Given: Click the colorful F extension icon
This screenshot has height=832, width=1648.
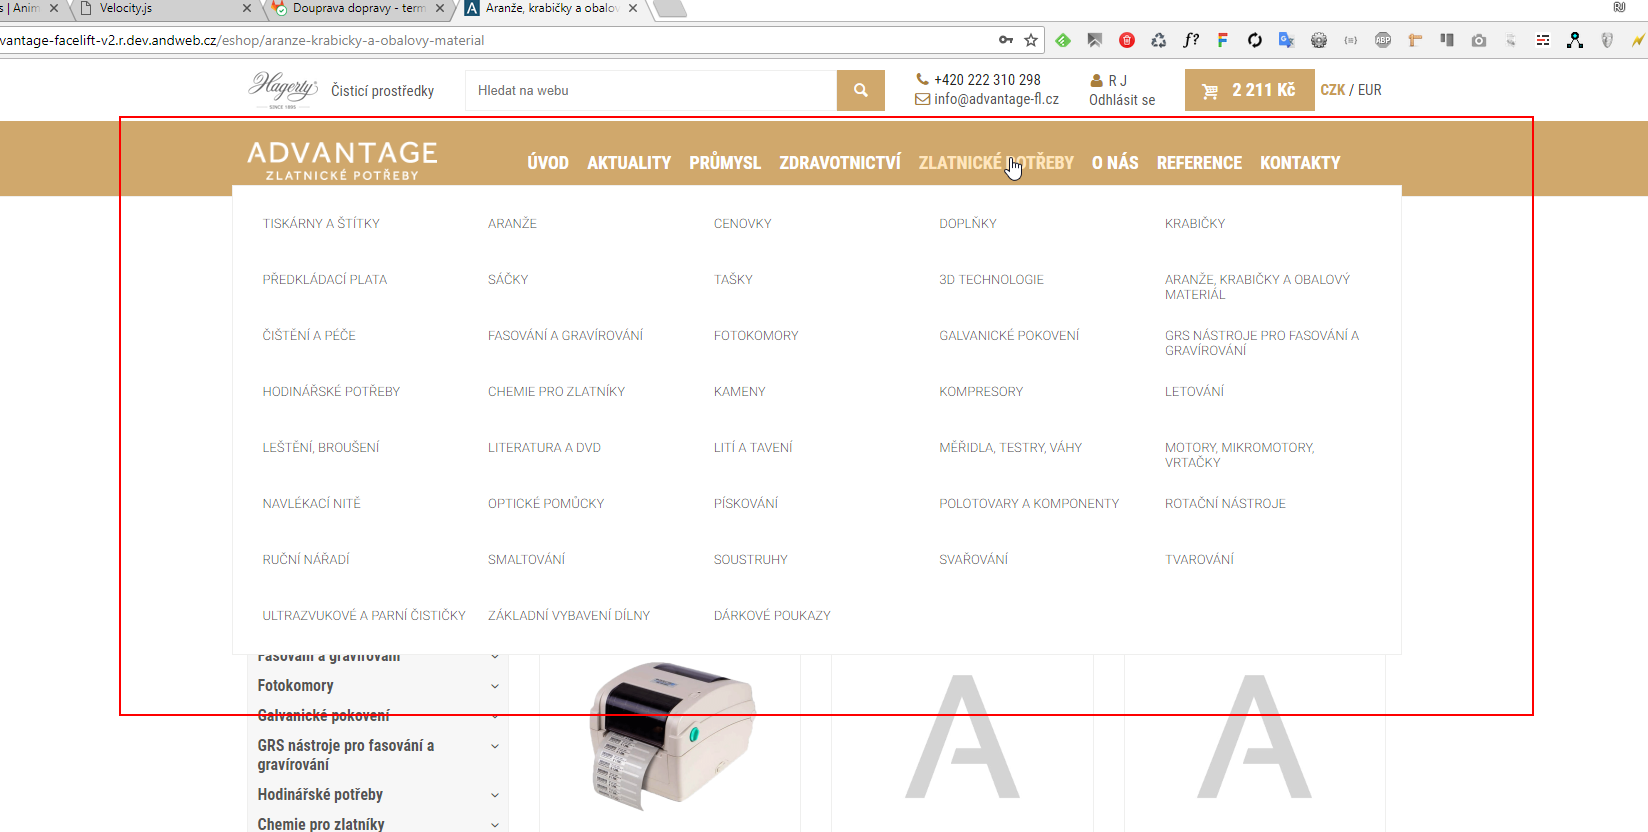Looking at the screenshot, I should click(1222, 40).
